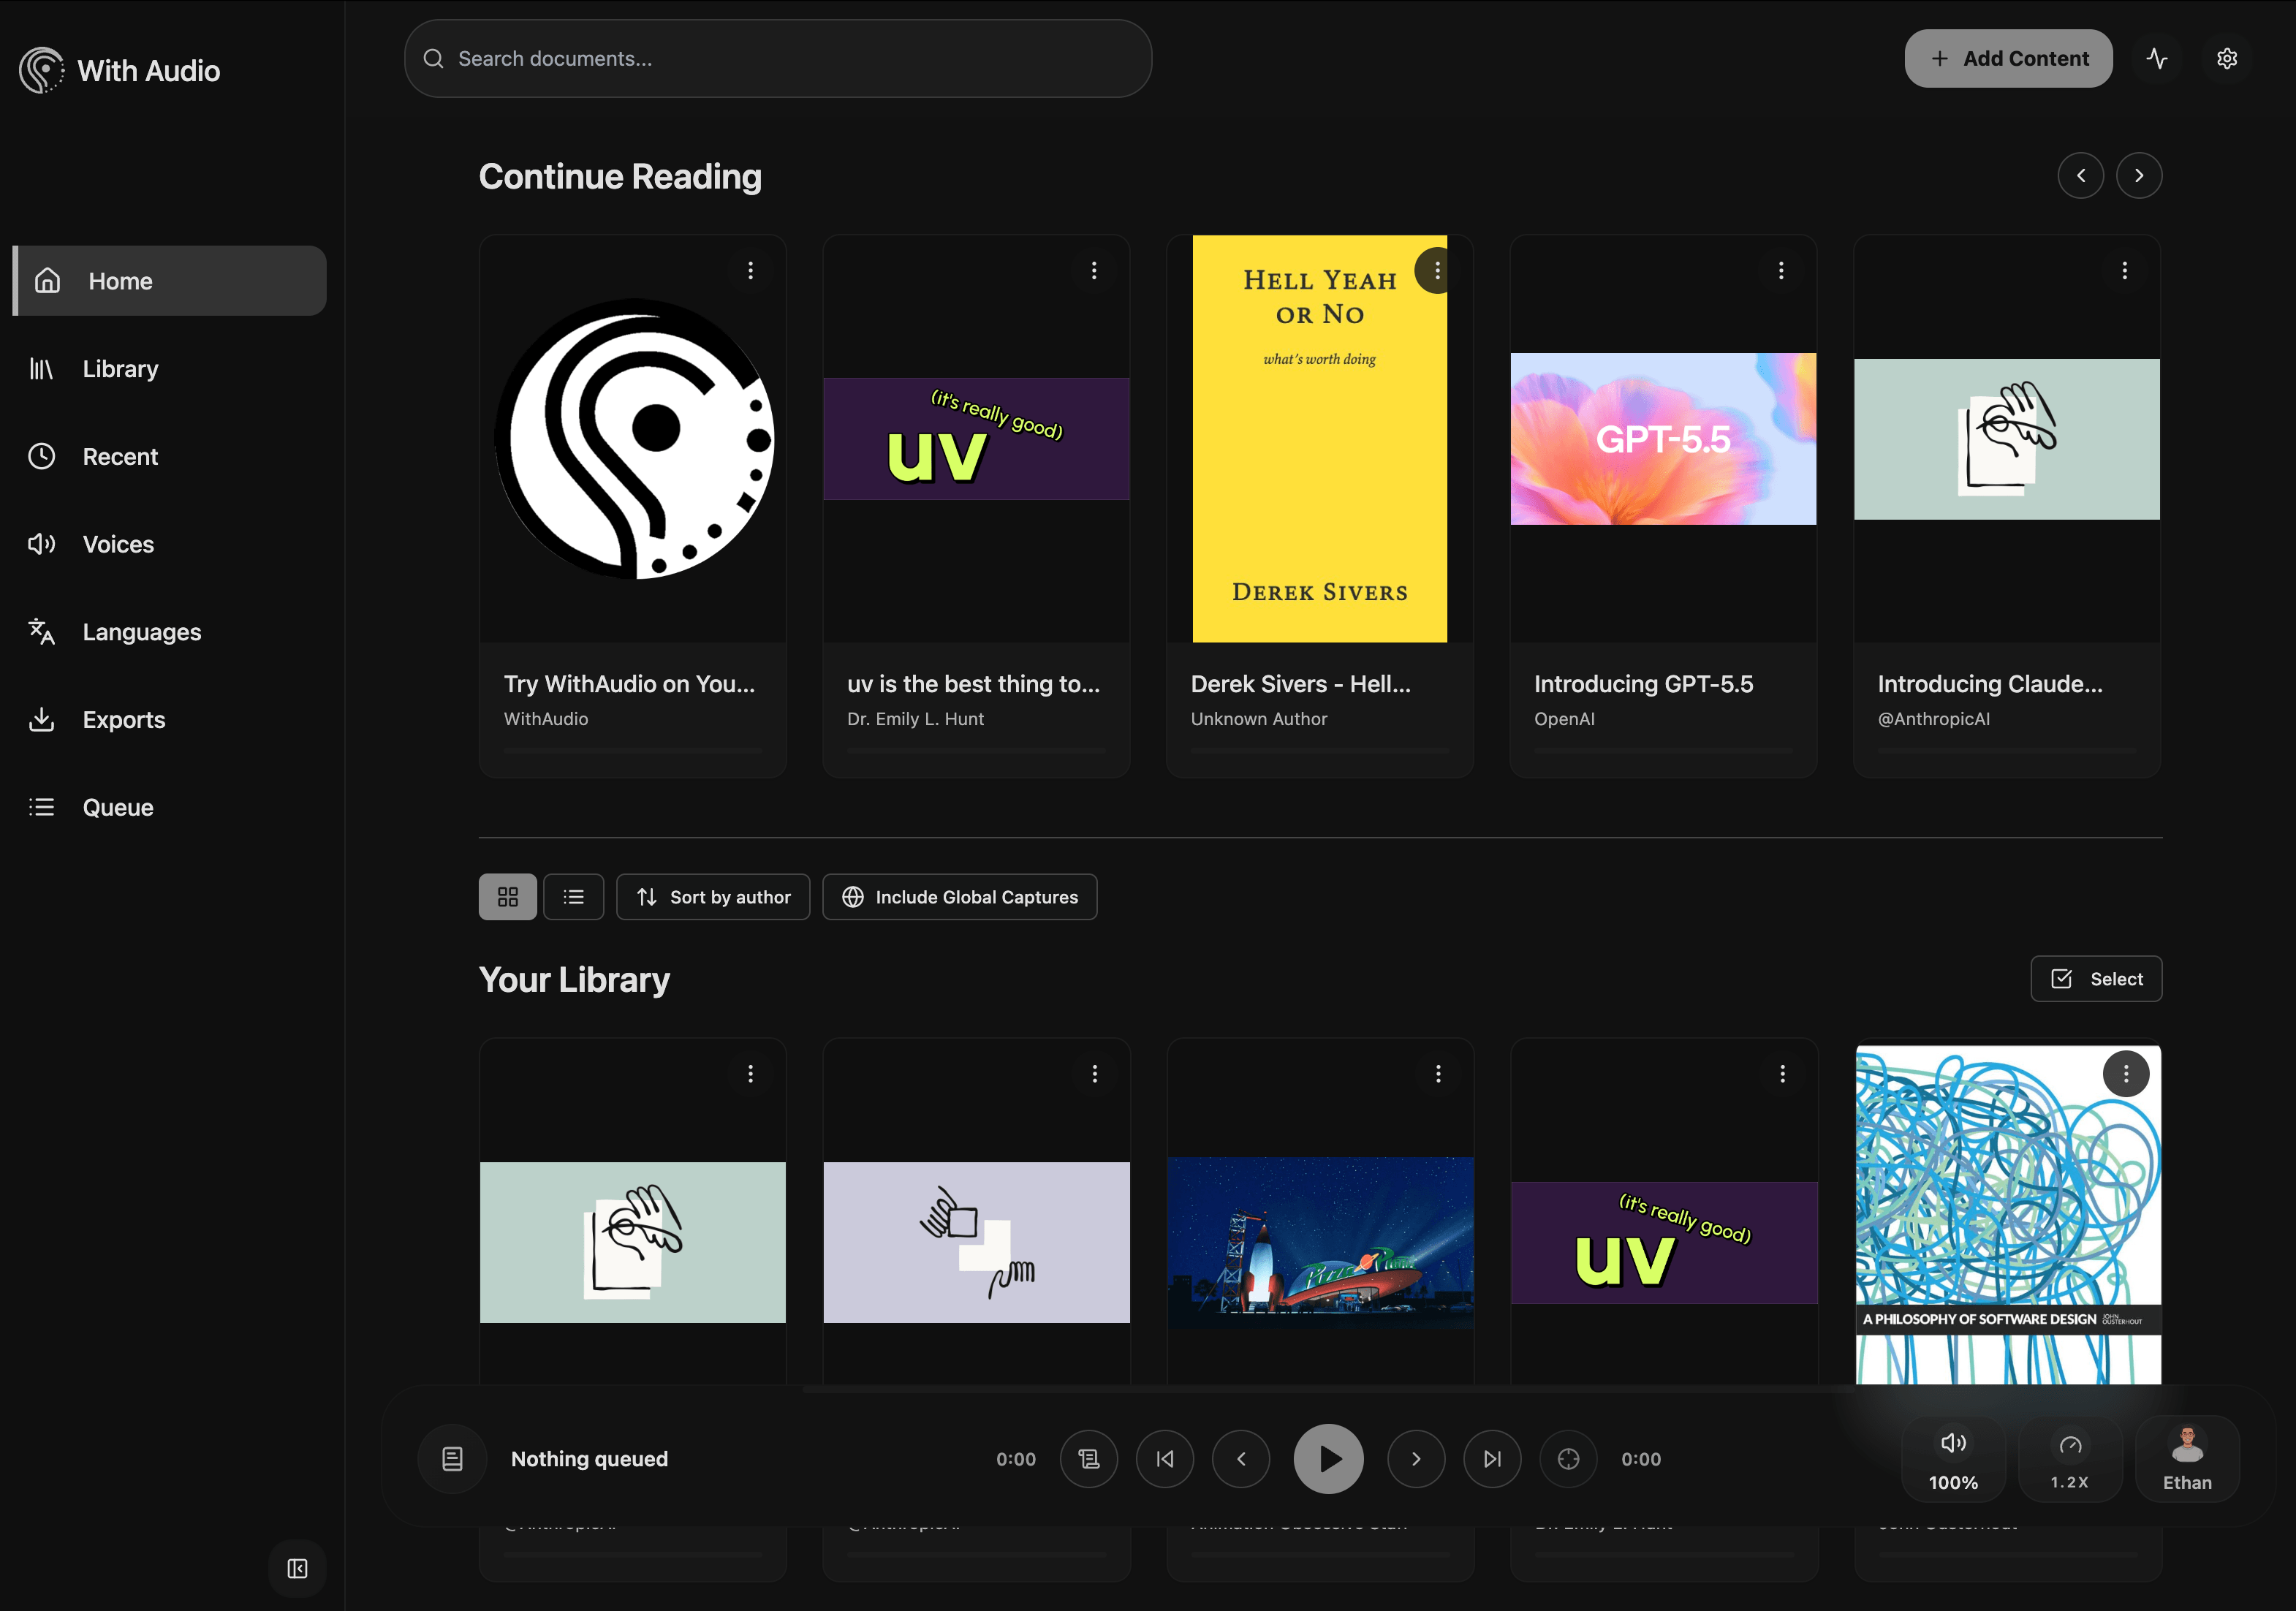
Task: Open GPT-5.5 cover thumbnail
Action: click(1663, 439)
